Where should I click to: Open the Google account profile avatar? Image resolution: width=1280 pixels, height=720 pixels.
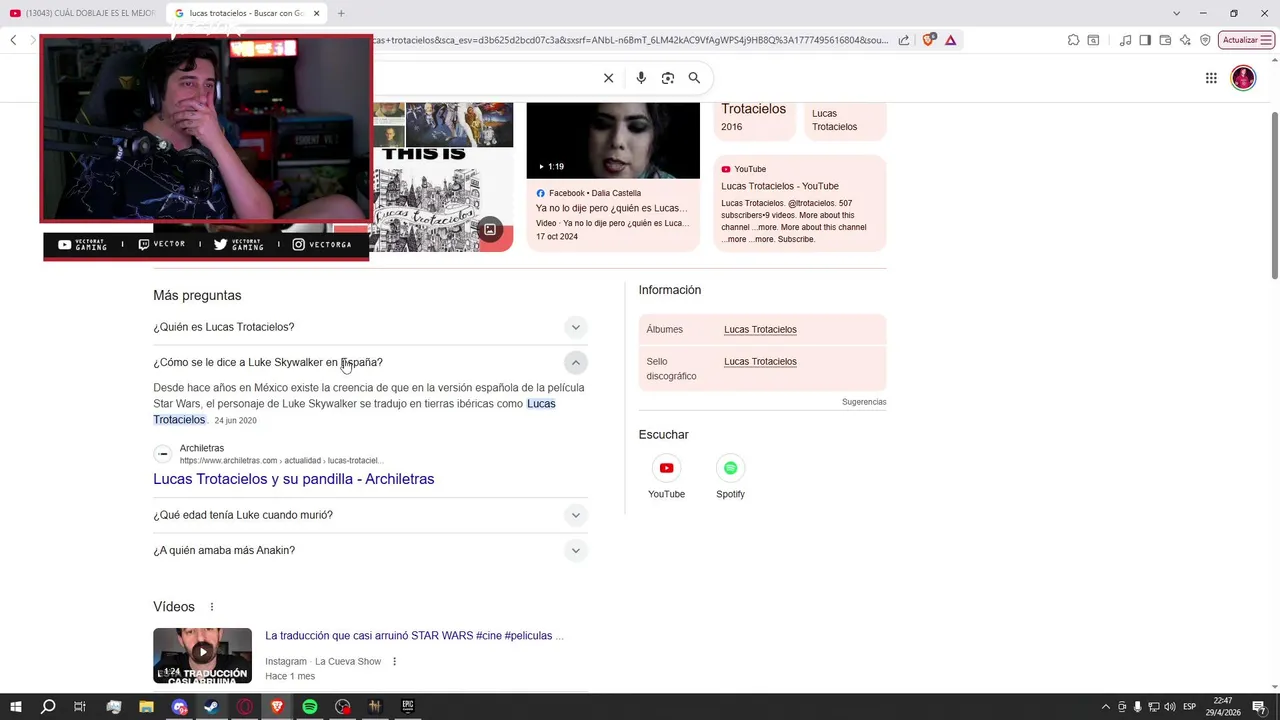[x=1243, y=78]
